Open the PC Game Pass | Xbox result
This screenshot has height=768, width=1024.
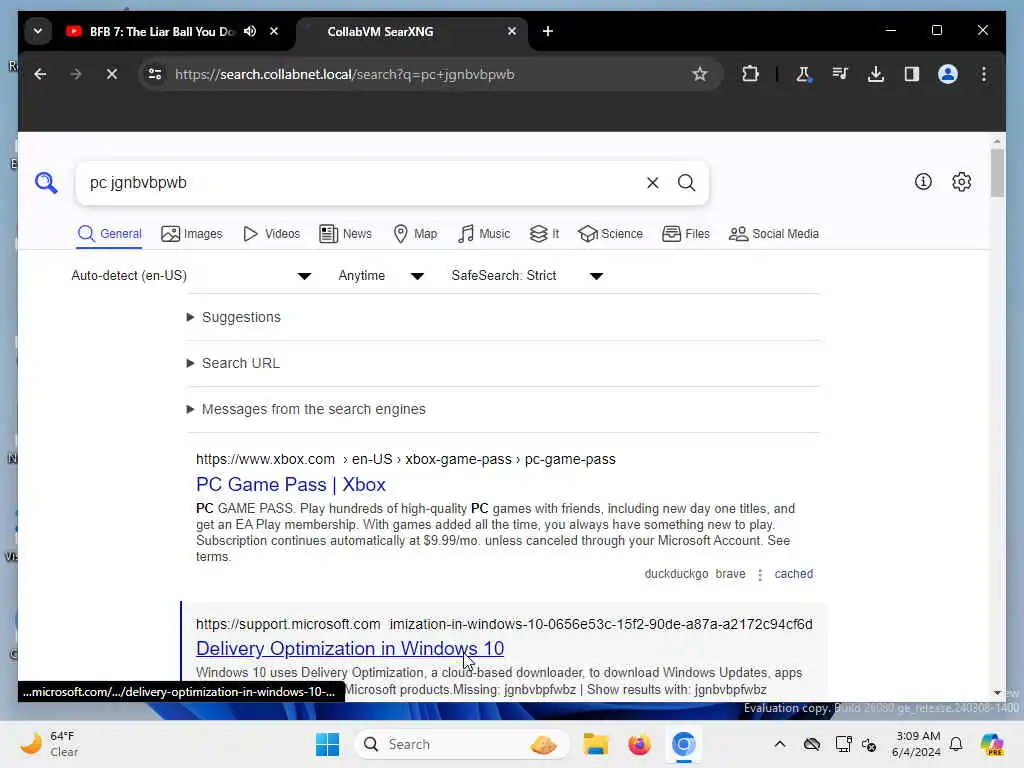tap(291, 485)
